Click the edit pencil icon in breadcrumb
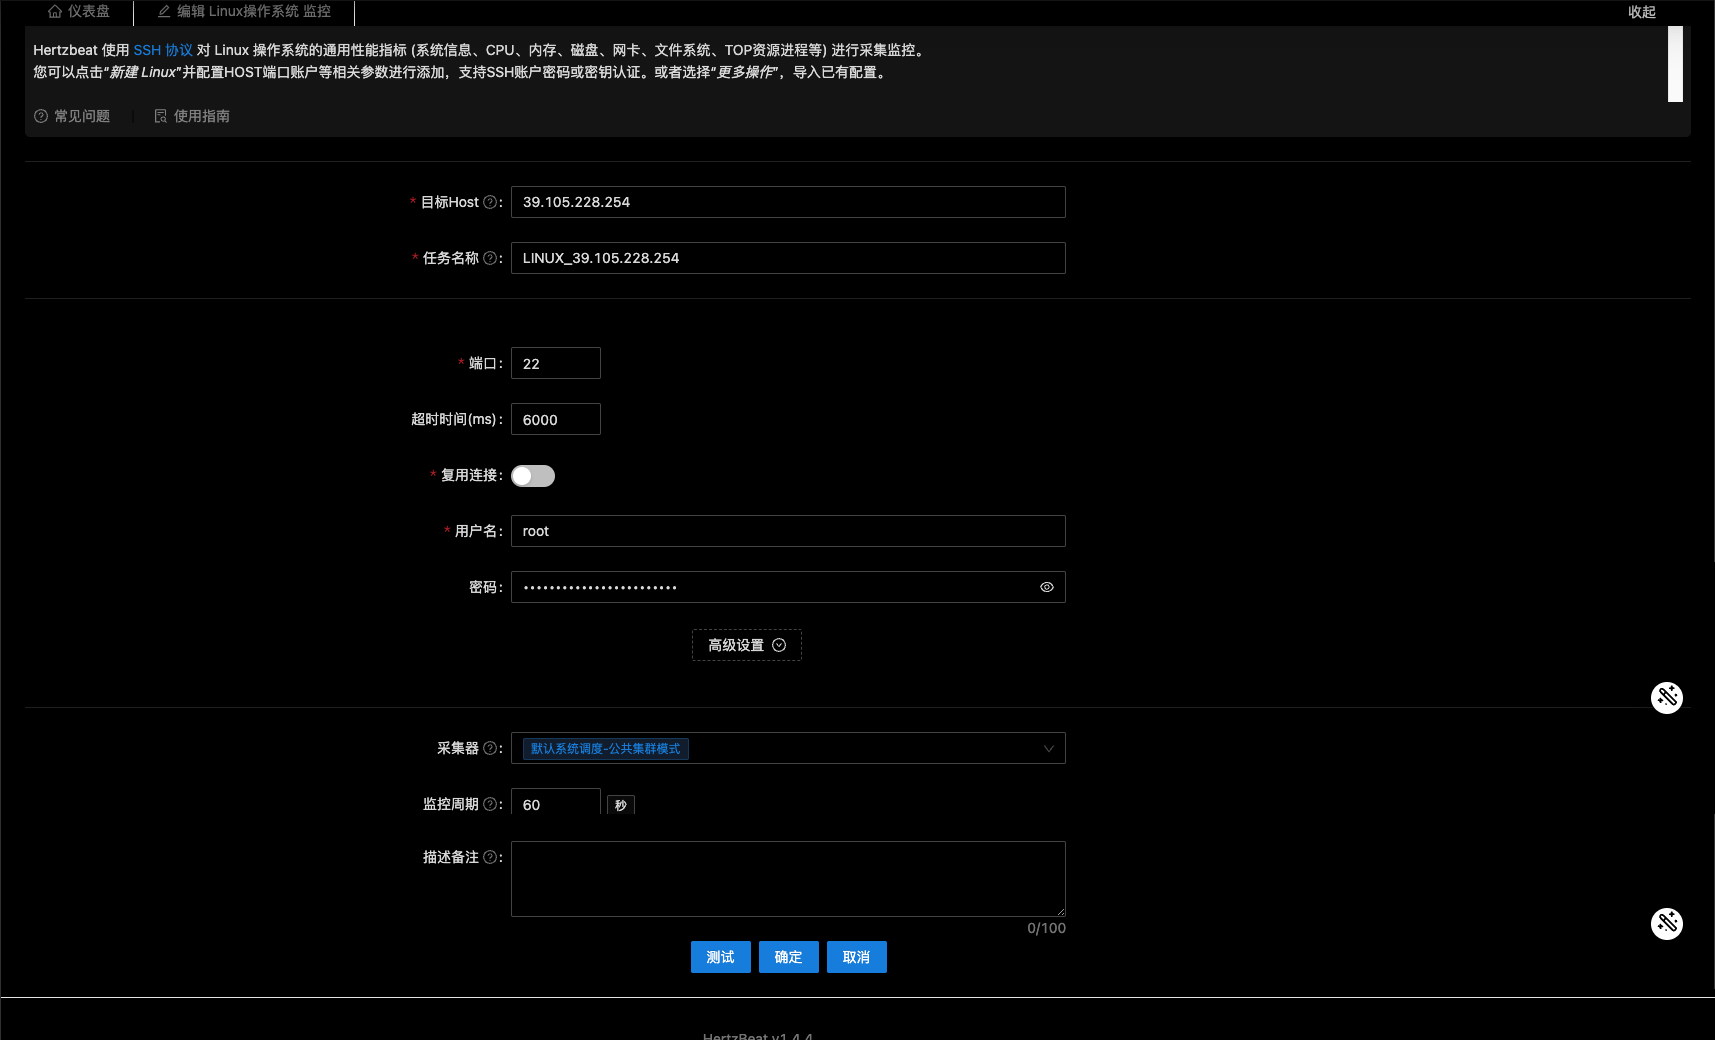1715x1040 pixels. pyautogui.click(x=164, y=12)
